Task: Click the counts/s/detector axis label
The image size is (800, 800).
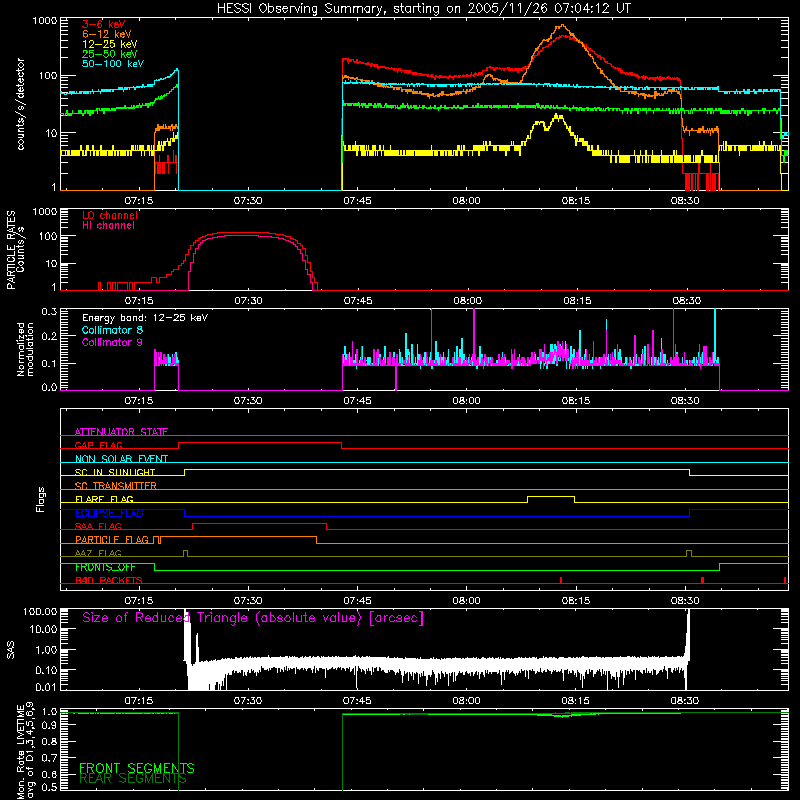Action: (x=21, y=104)
